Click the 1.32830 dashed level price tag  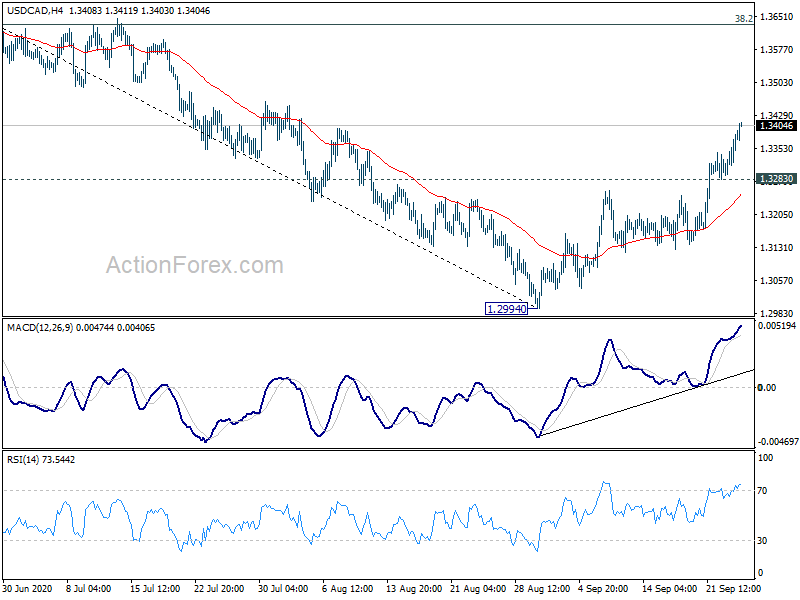tap(776, 179)
